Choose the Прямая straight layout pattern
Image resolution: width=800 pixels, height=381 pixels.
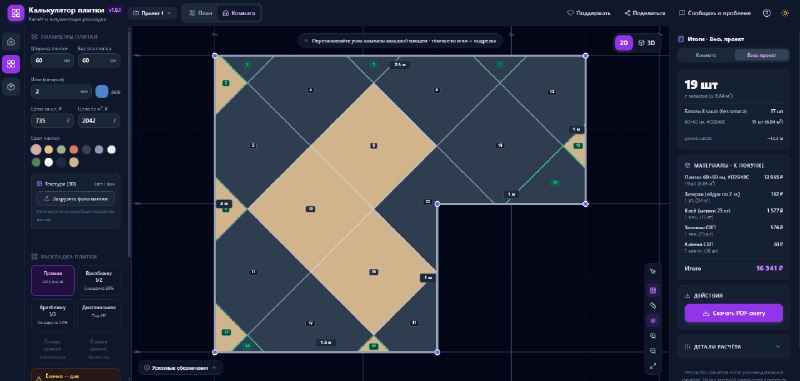click(53, 280)
